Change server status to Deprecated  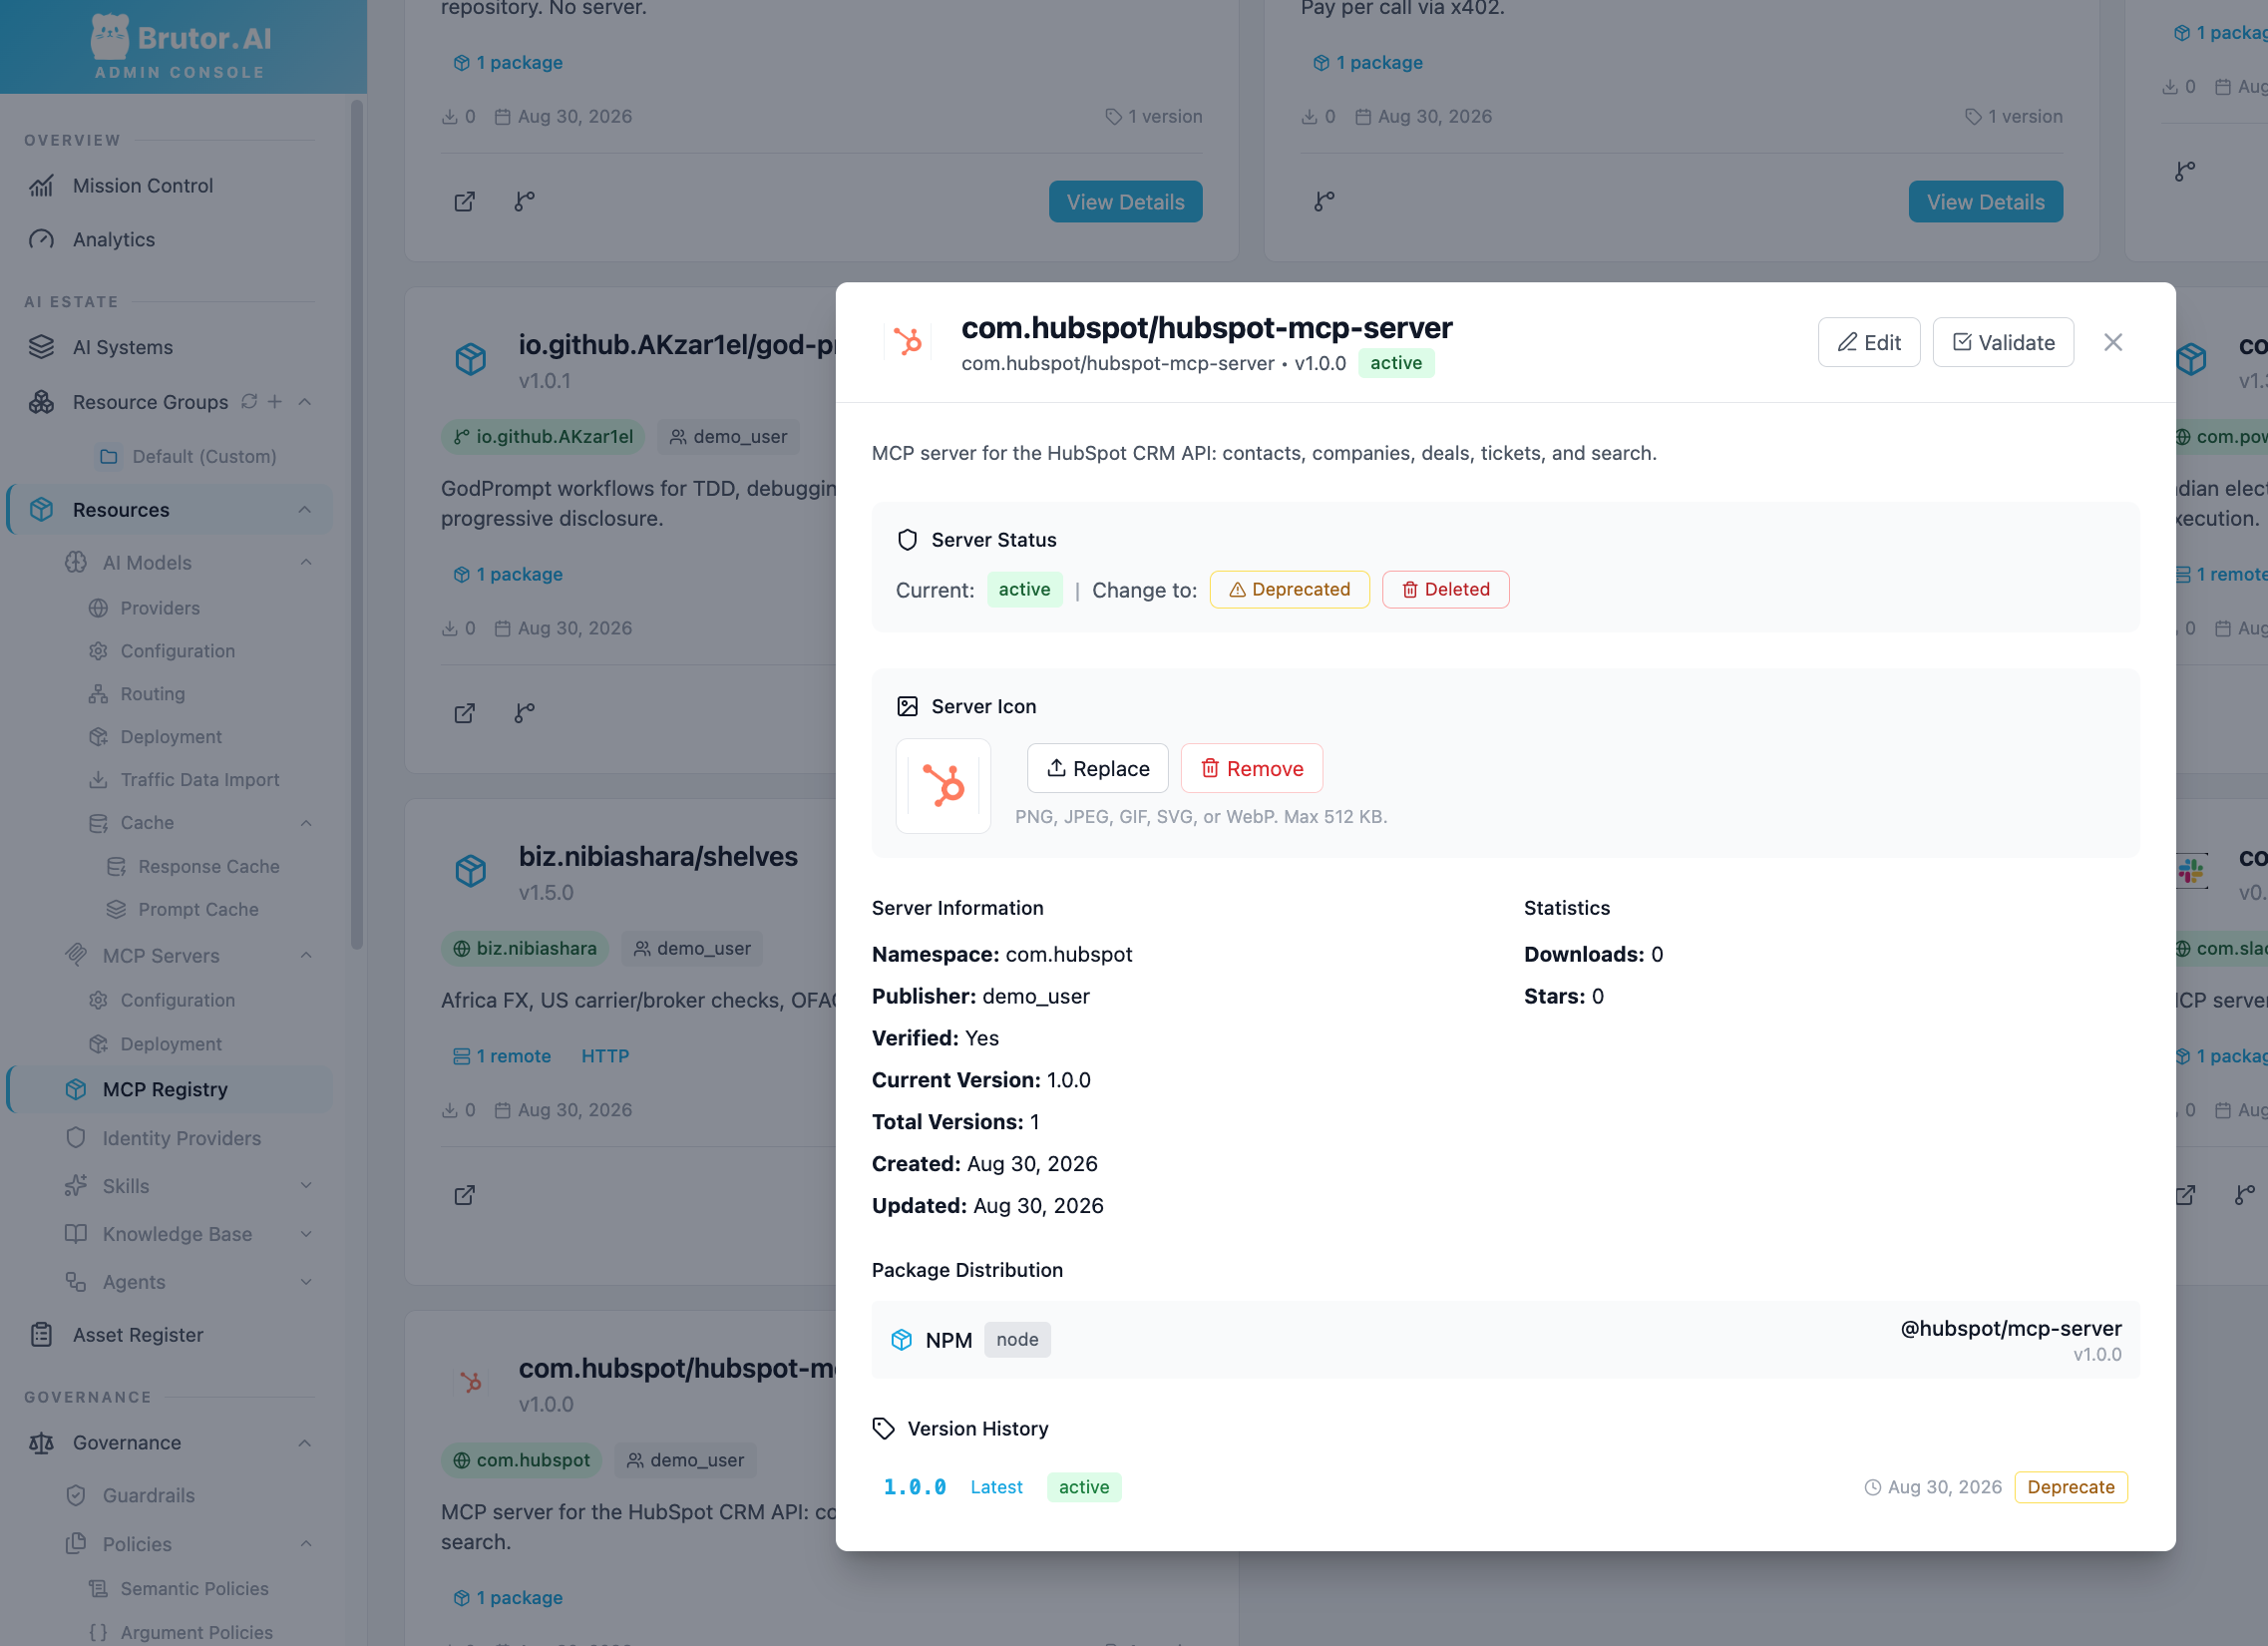[1289, 589]
